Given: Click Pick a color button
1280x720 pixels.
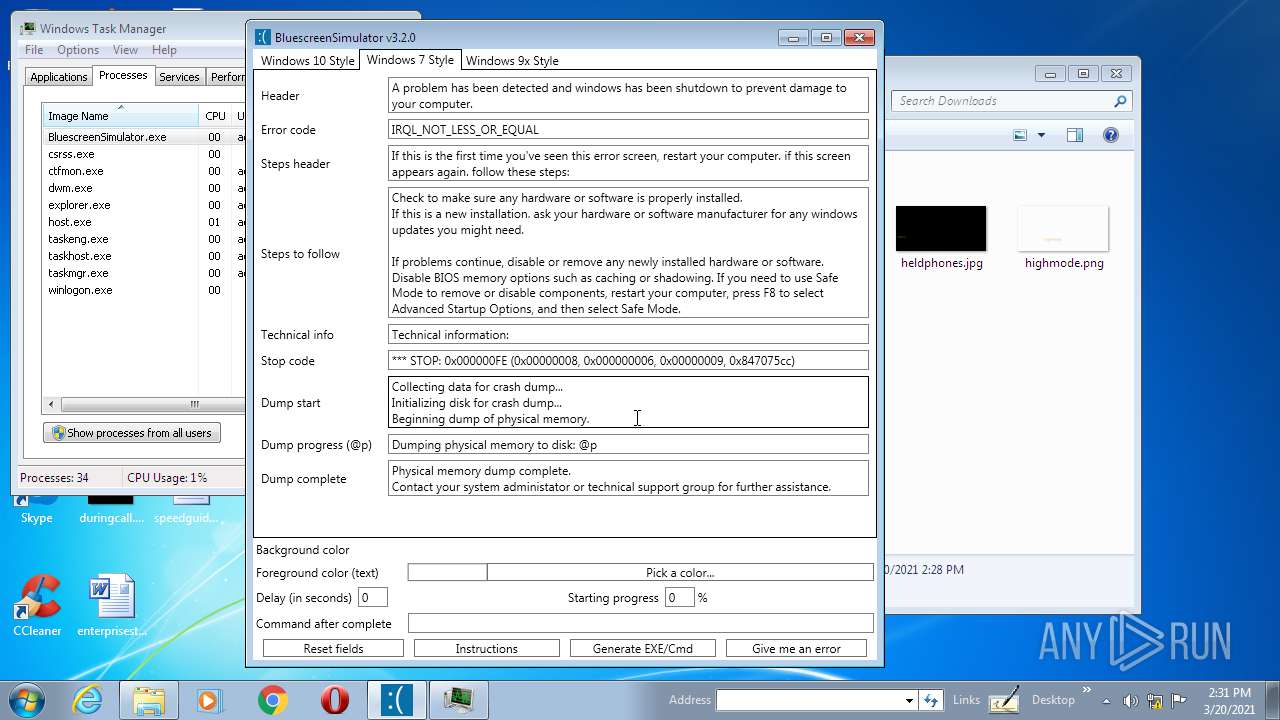Looking at the screenshot, I should point(680,572).
